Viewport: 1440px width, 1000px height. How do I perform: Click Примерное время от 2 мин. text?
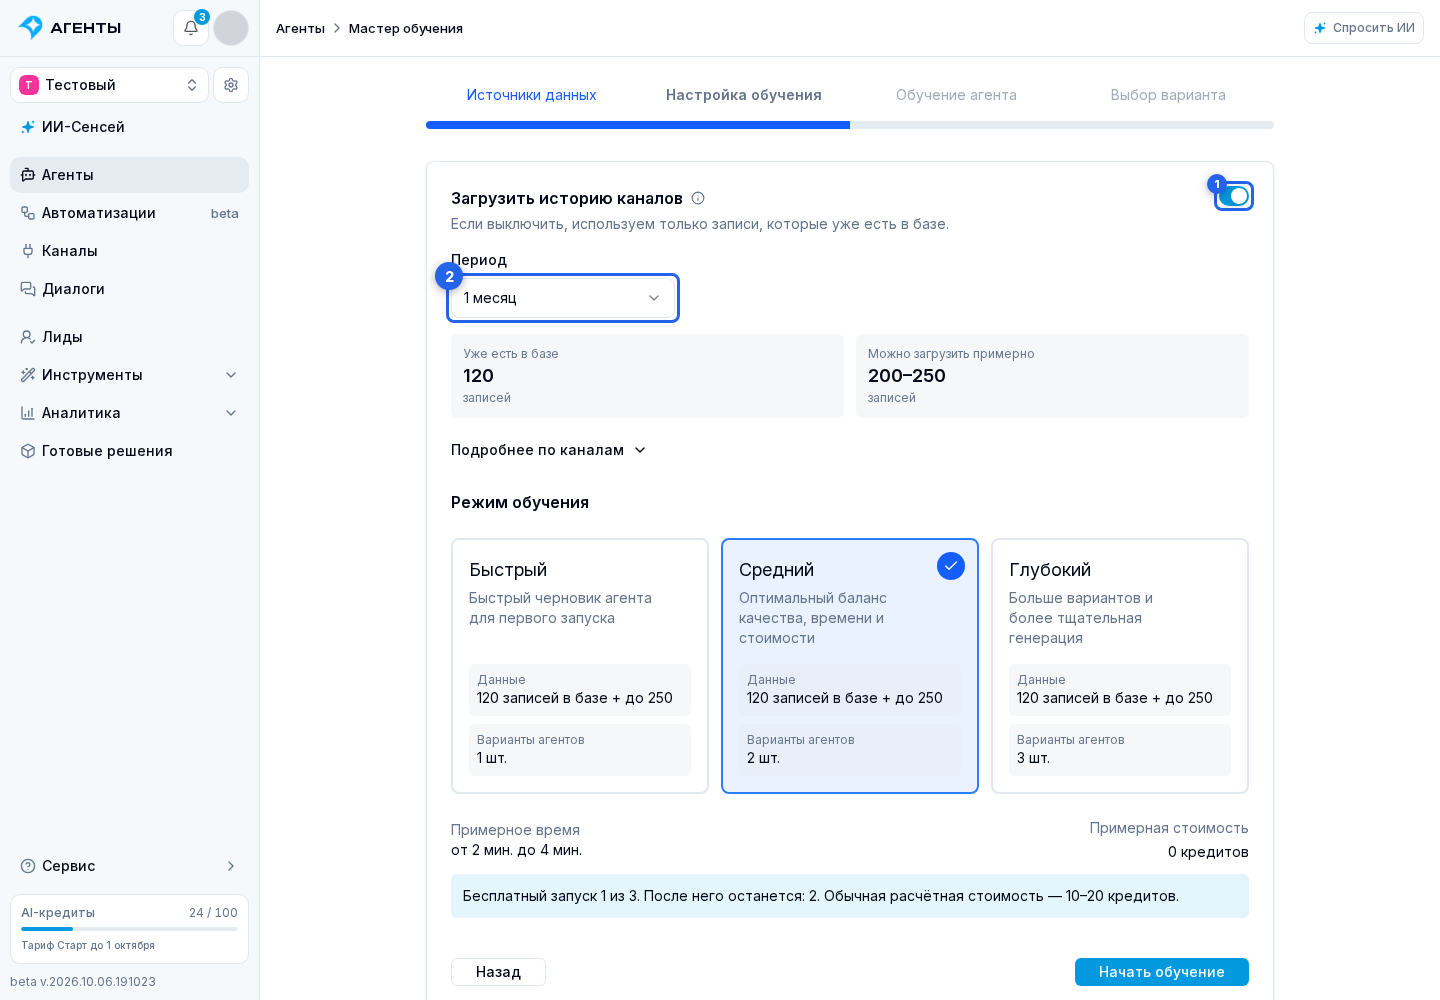point(516,840)
